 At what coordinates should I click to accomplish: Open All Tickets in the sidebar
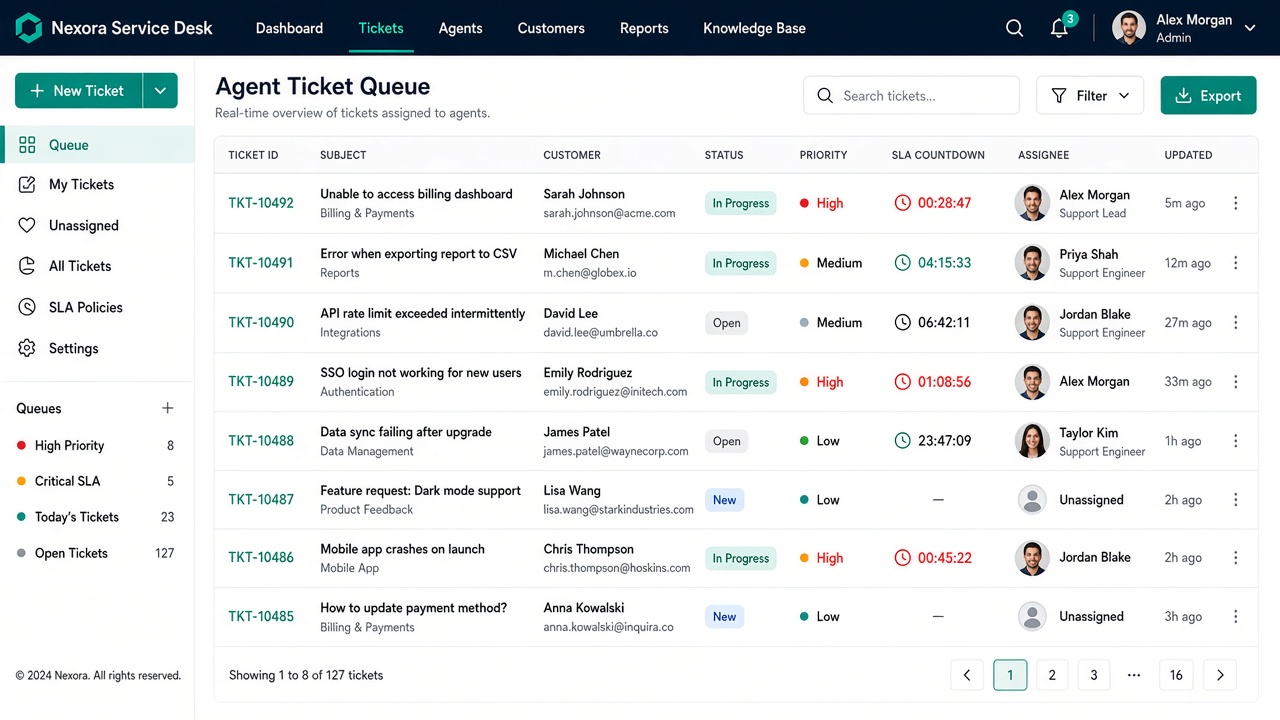coord(97,266)
